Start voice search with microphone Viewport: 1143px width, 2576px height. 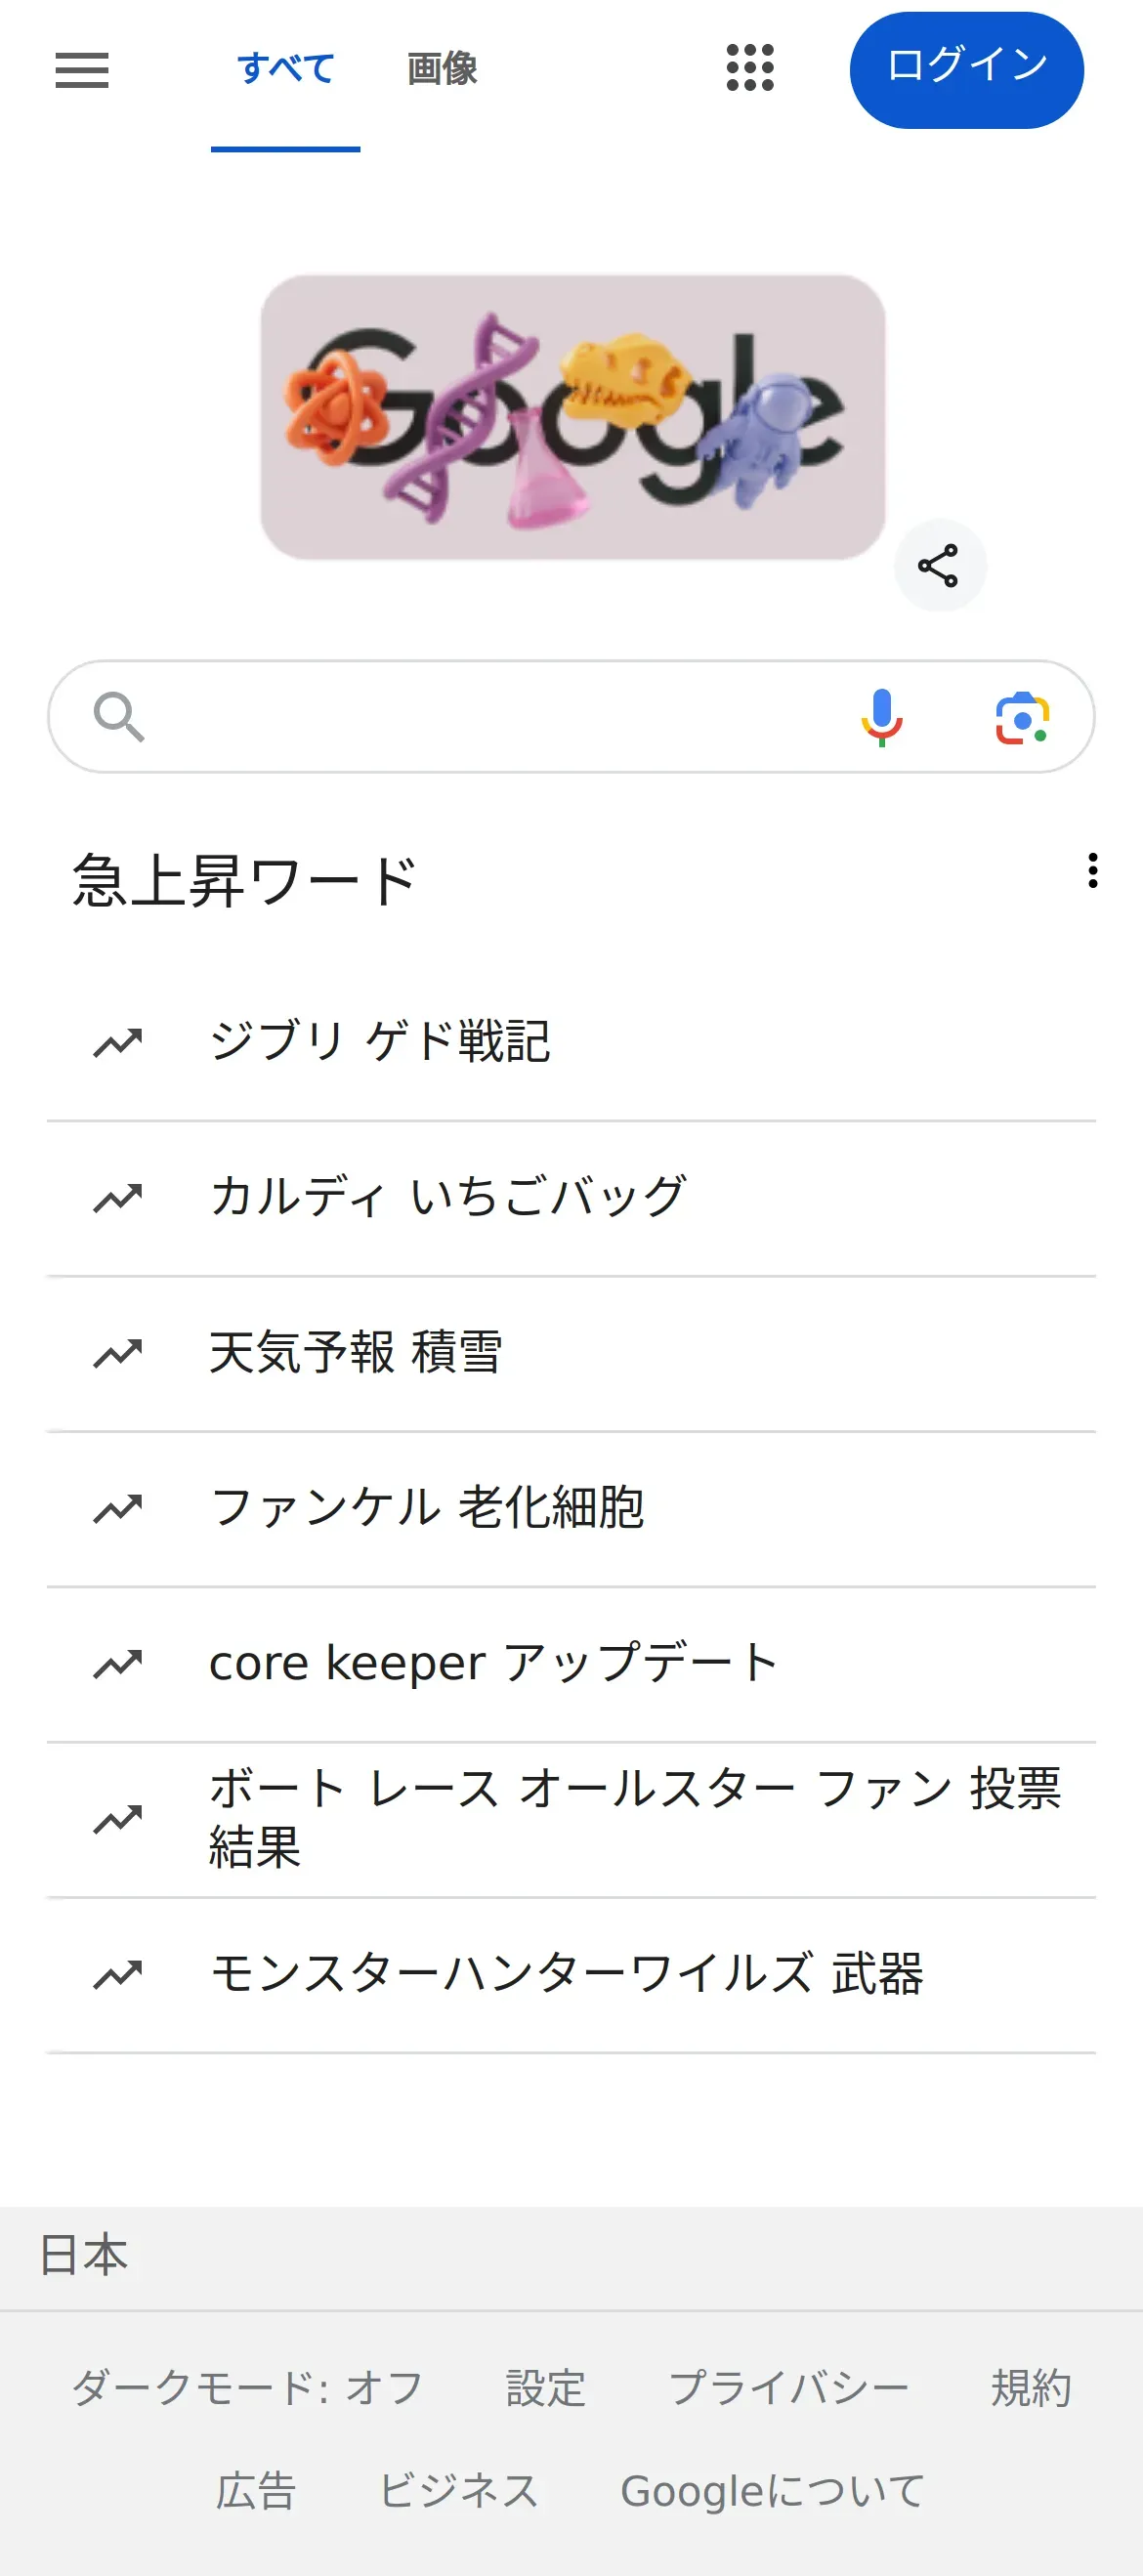[x=881, y=717]
